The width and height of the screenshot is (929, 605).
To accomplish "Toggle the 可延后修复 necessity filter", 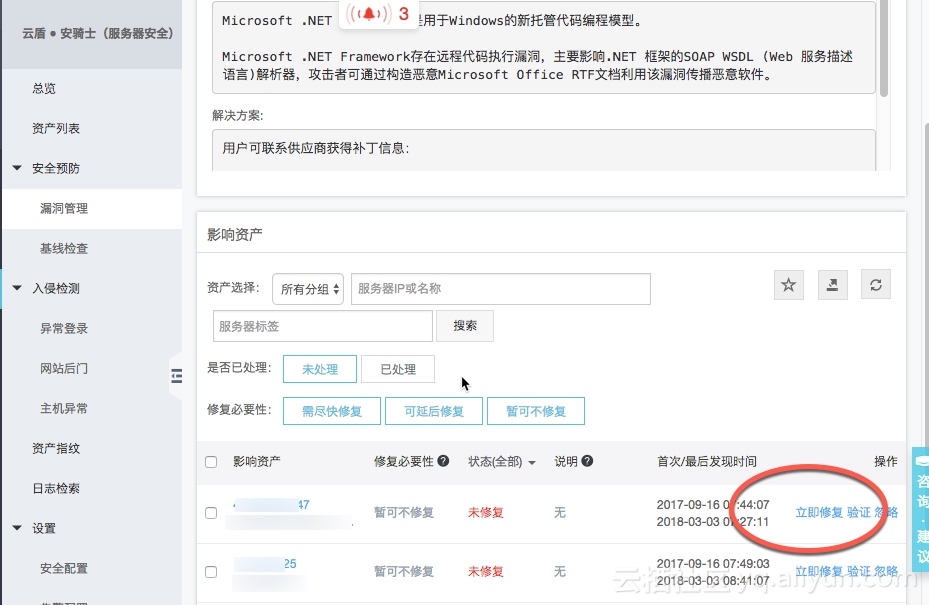I will pyautogui.click(x=434, y=411).
